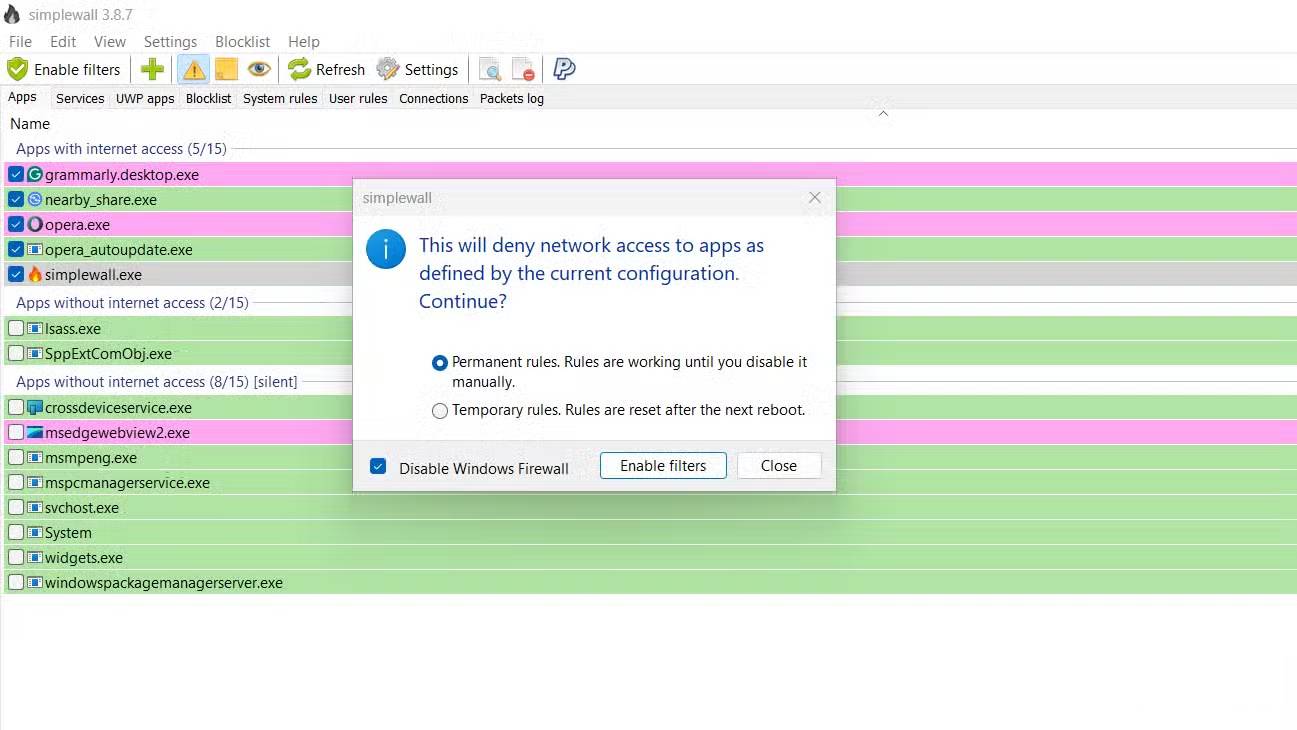Add an app with the green plus icon
This screenshot has width=1297, height=730.
tap(152, 69)
